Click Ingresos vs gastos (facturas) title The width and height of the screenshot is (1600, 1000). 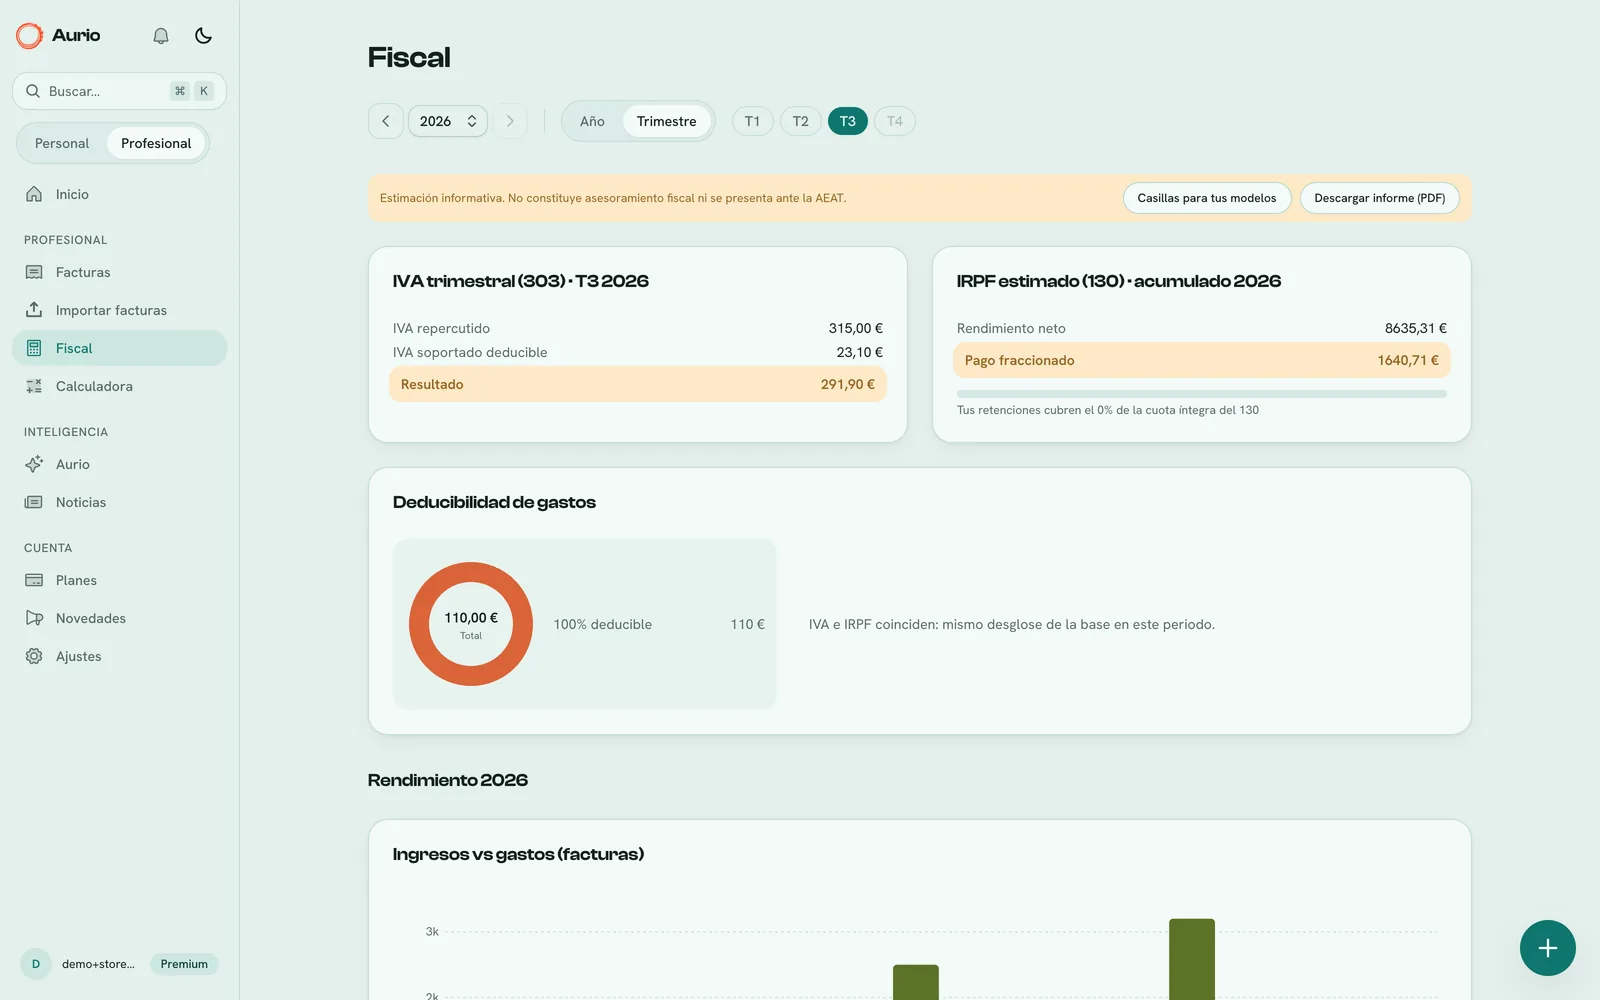tap(518, 854)
